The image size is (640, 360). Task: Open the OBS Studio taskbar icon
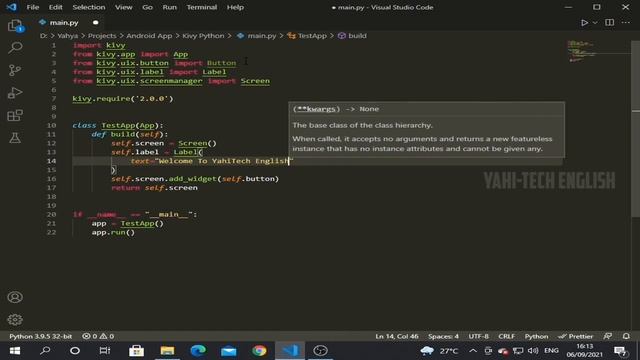(x=320, y=351)
